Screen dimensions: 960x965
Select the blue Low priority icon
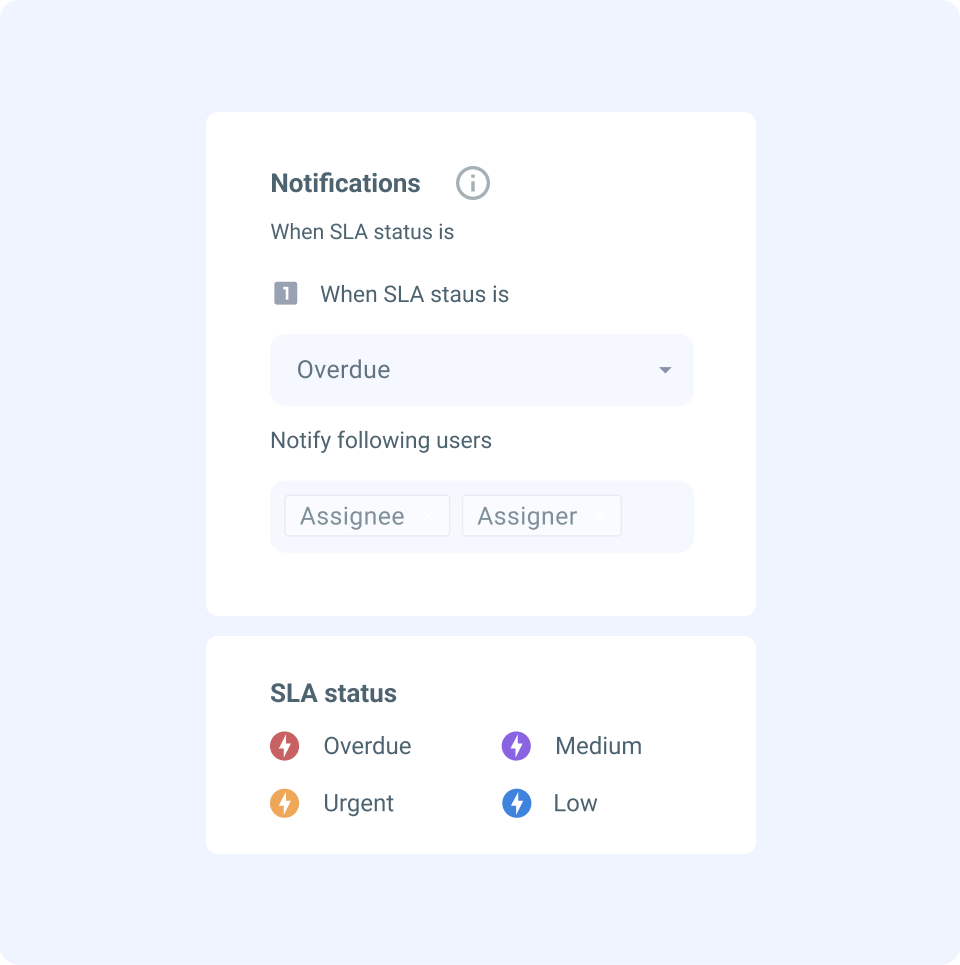point(516,803)
